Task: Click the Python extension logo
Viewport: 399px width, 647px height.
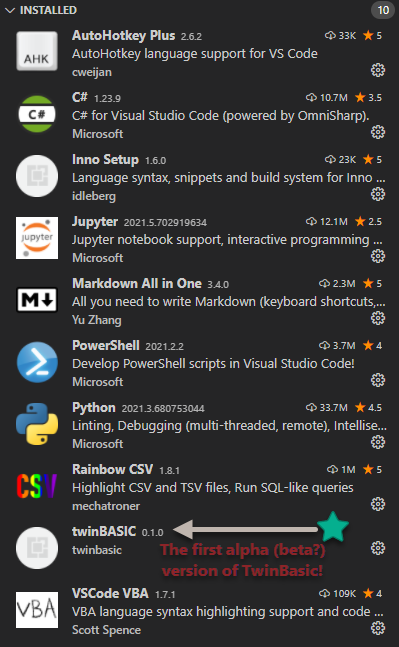Action: [x=37, y=424]
